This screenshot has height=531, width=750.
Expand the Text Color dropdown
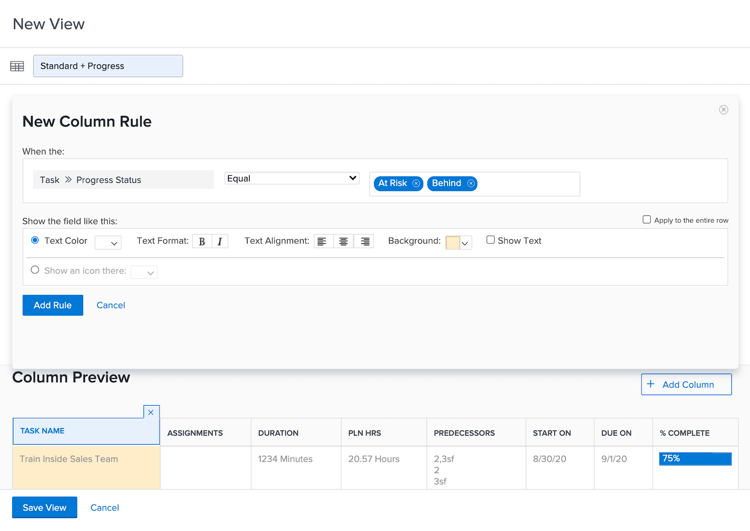(x=108, y=243)
